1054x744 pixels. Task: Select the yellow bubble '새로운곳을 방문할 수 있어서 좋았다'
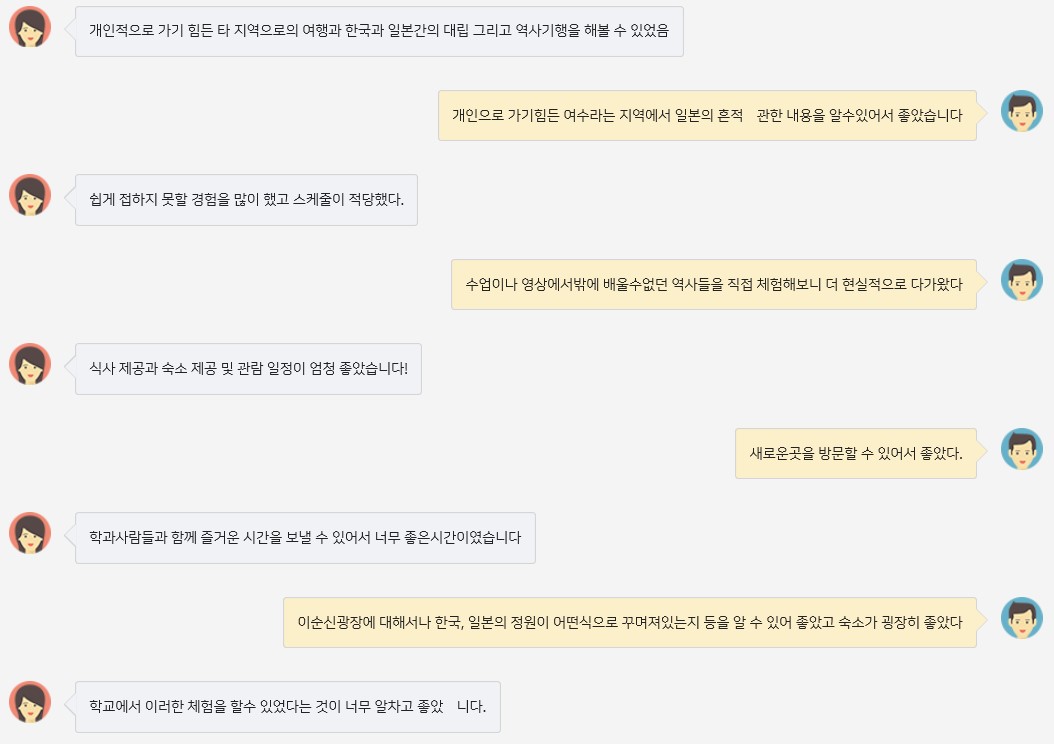pyautogui.click(x=855, y=454)
